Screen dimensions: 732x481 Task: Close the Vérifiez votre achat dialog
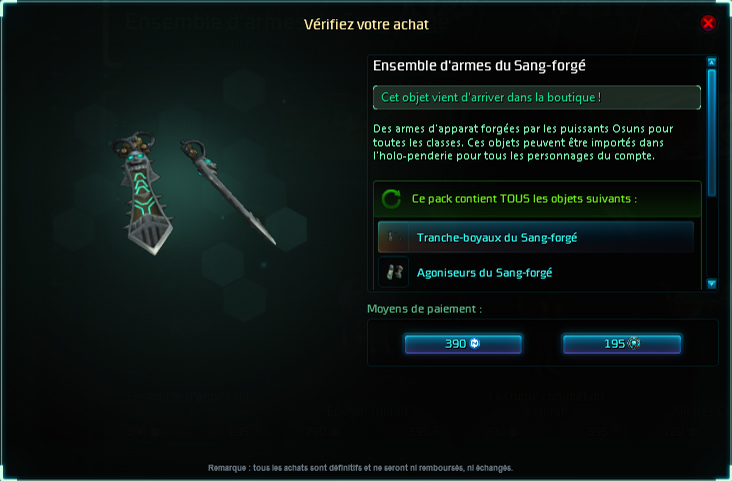(x=708, y=22)
